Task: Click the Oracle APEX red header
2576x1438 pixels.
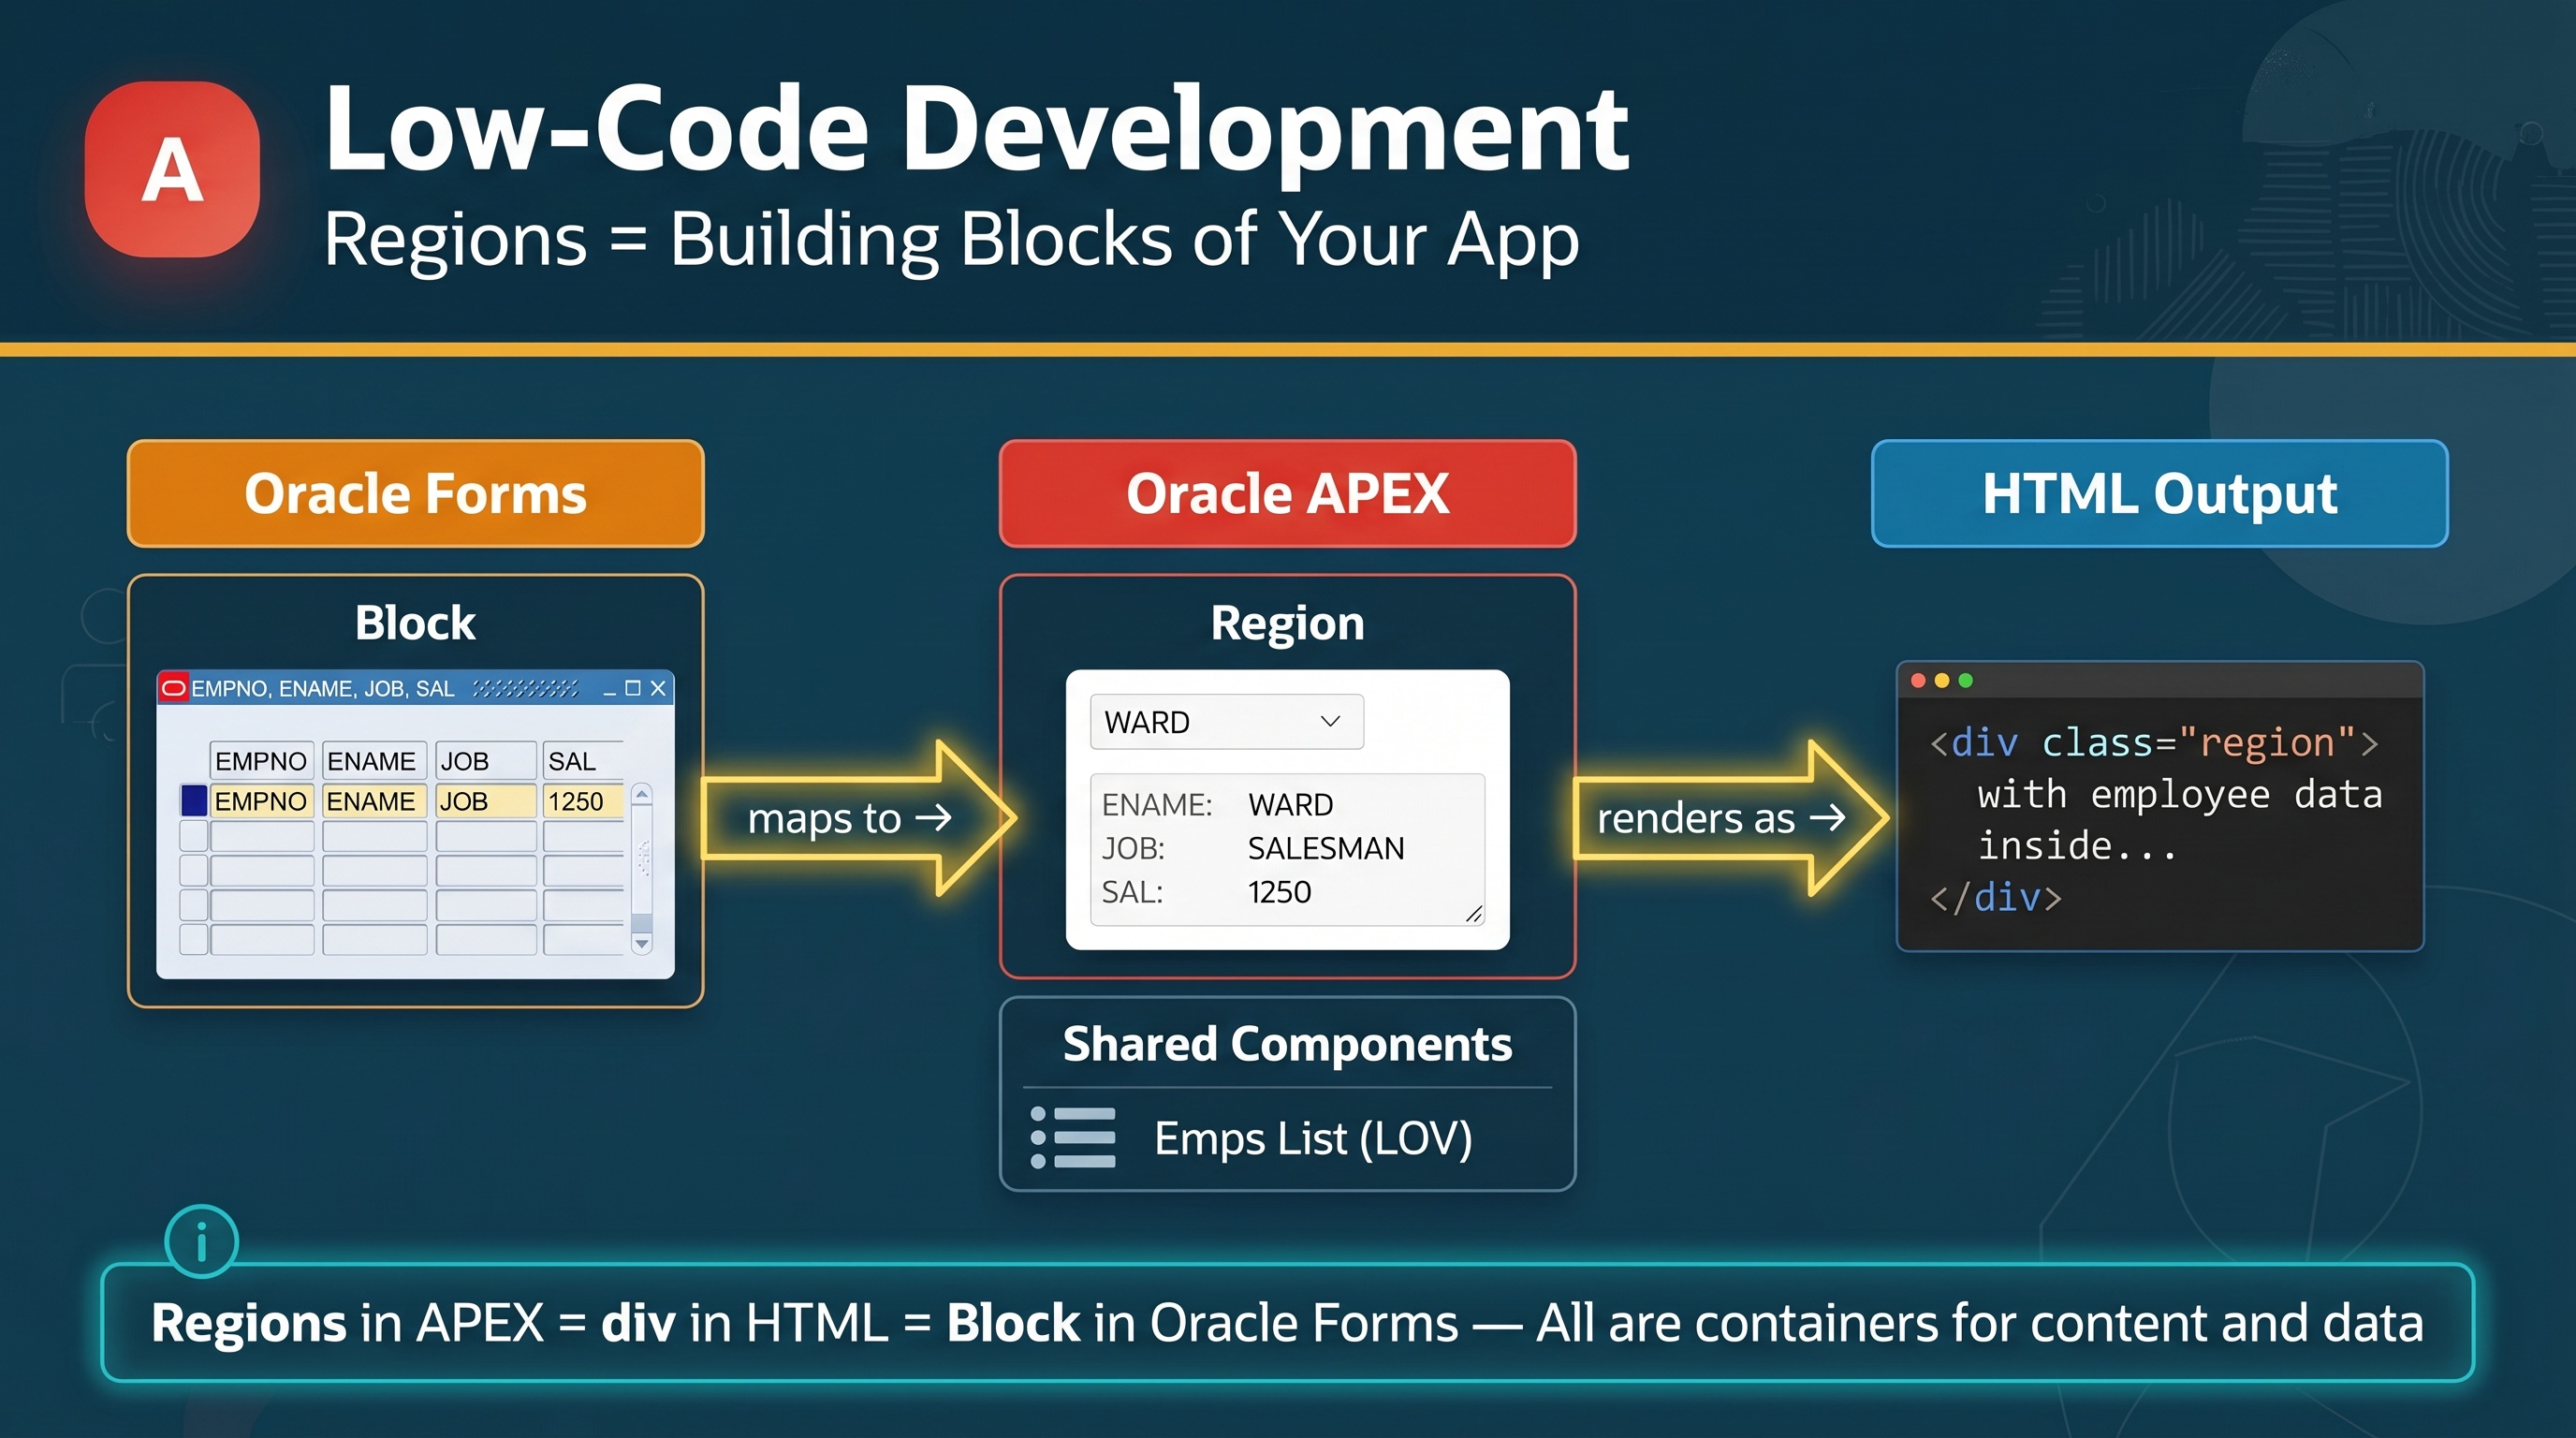Action: [1288, 494]
